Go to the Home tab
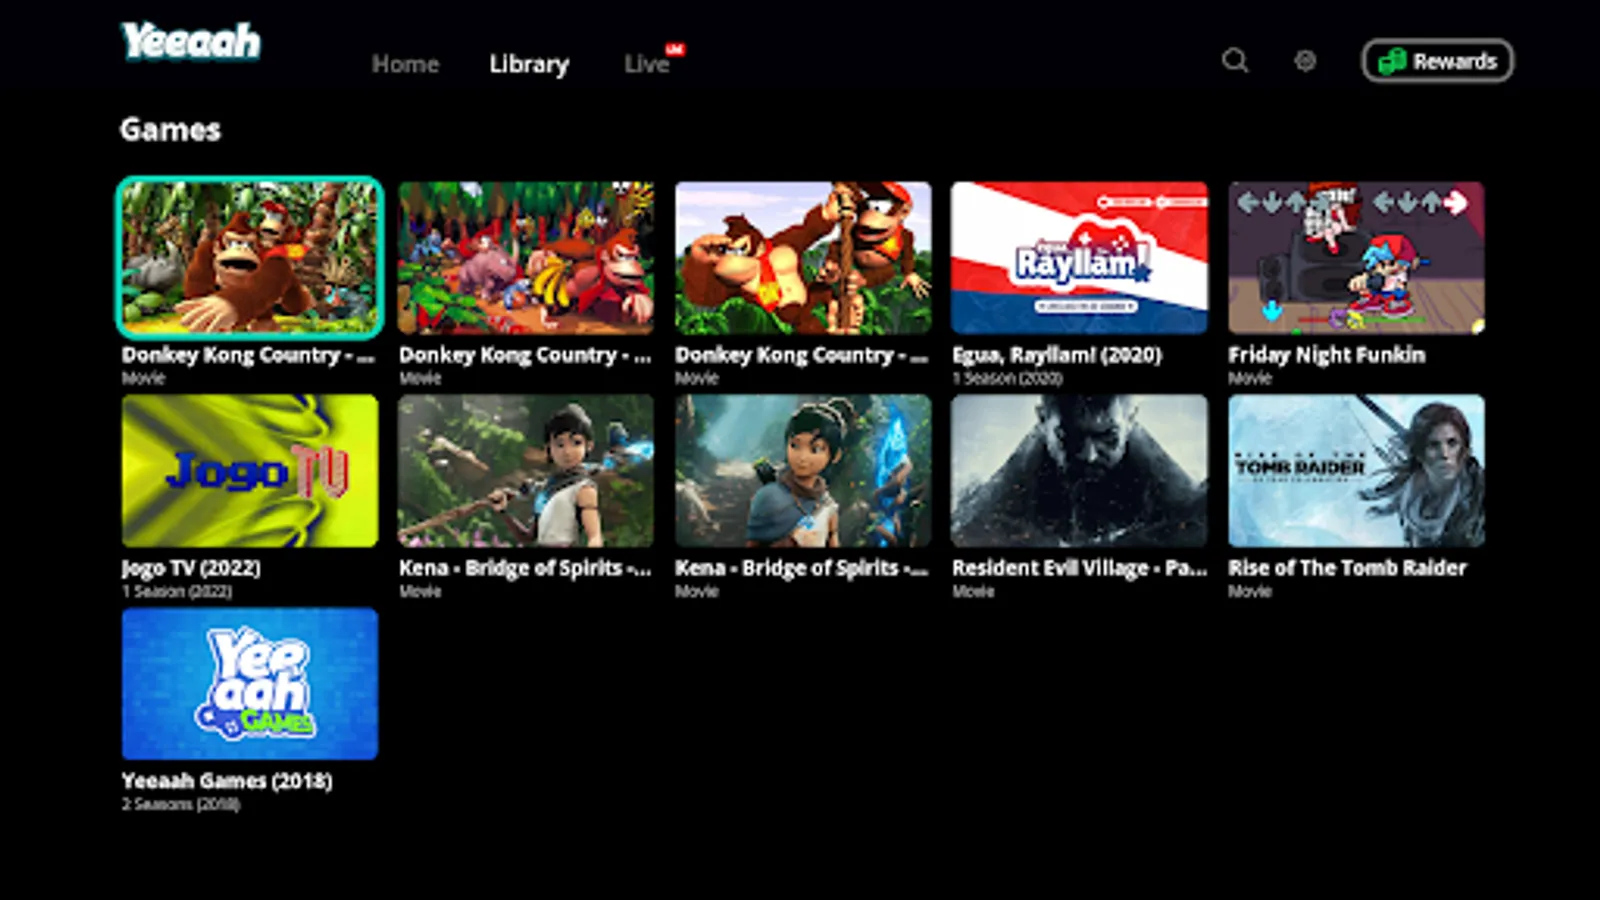Screen dimensions: 1600x900 click(x=405, y=64)
